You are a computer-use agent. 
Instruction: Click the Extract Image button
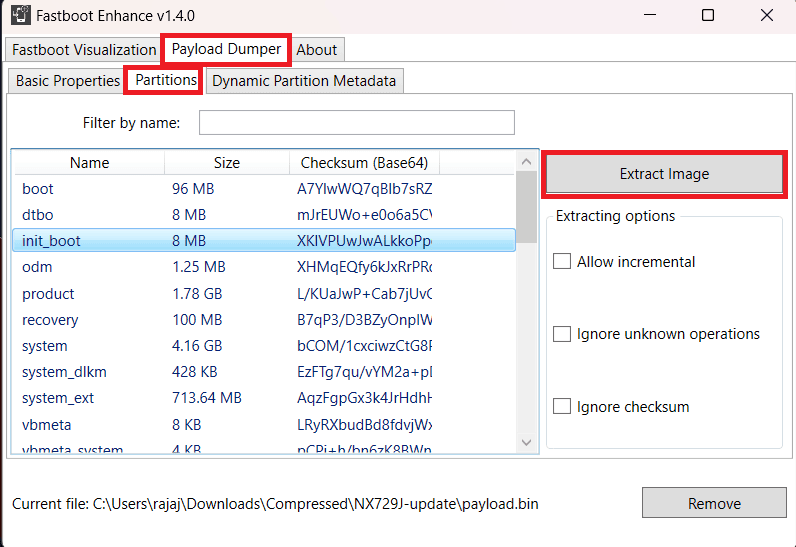point(664,174)
